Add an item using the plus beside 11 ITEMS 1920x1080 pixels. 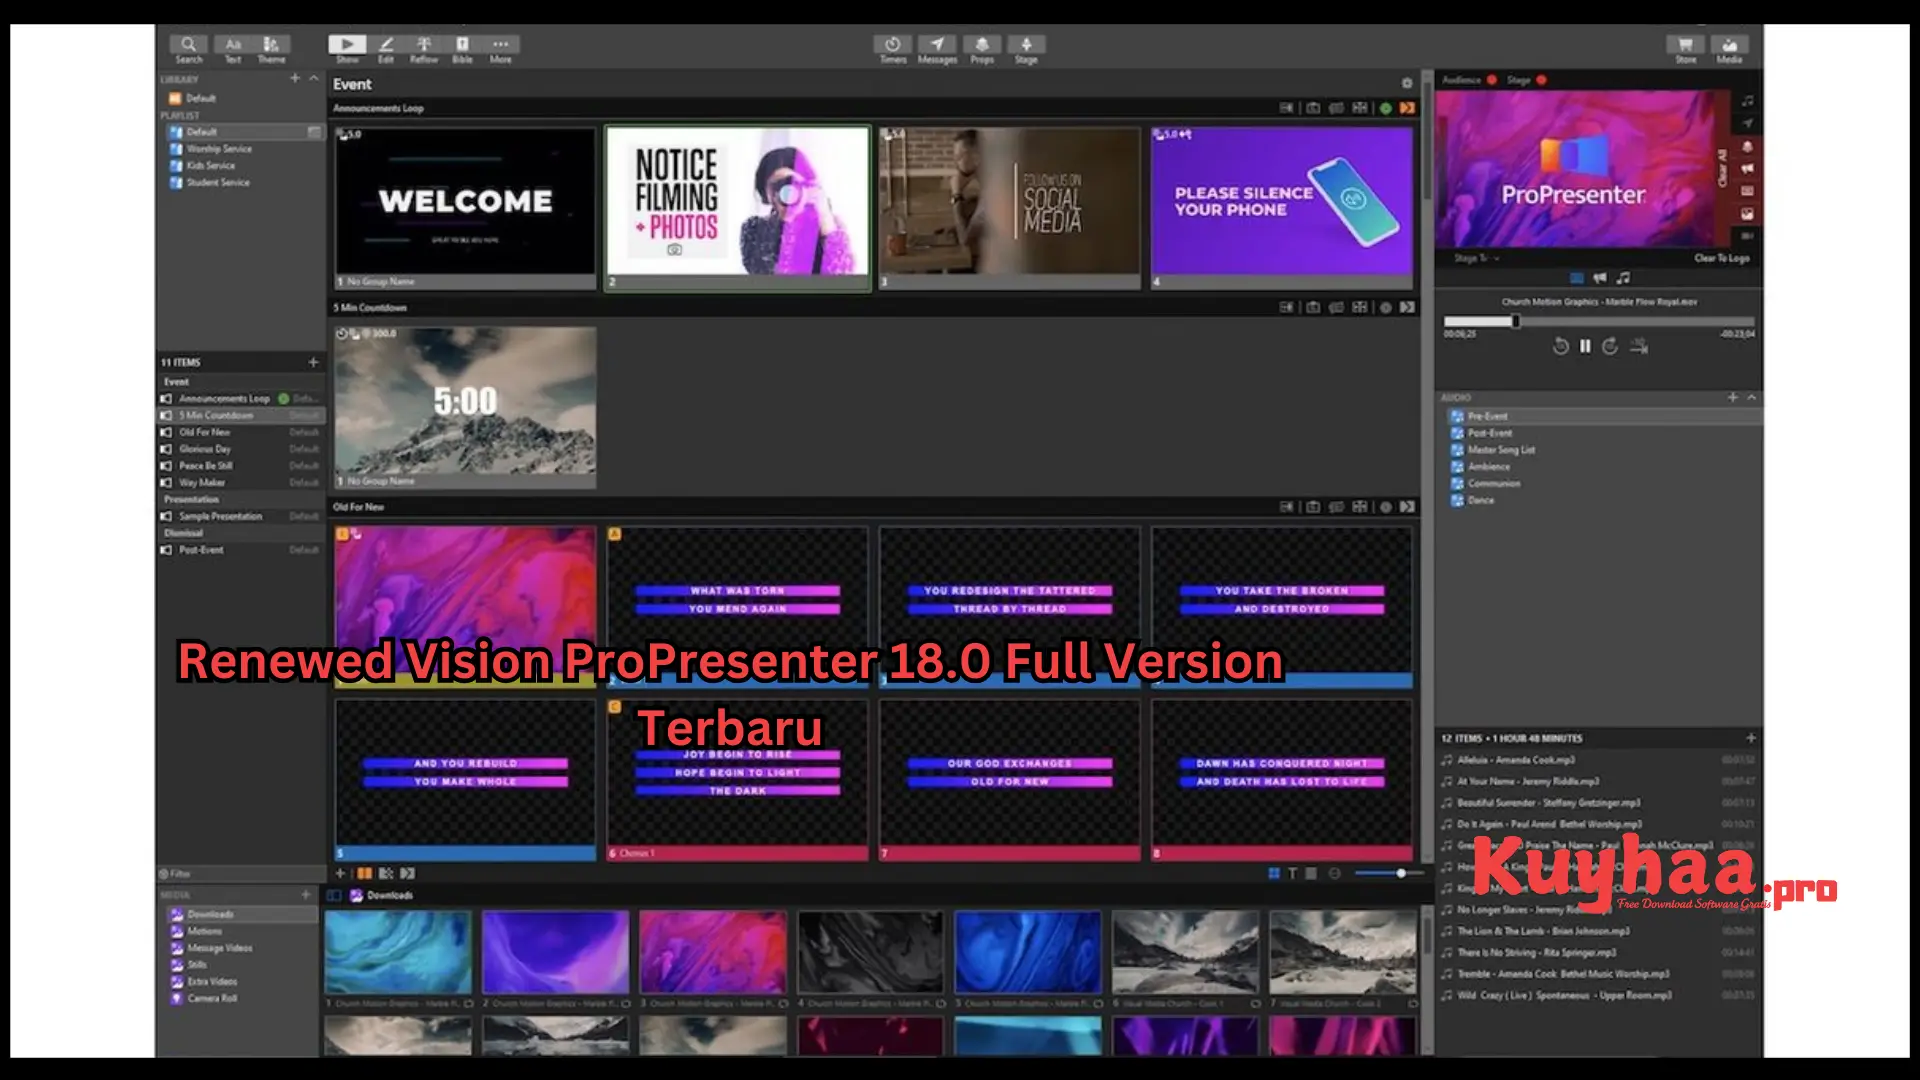313,362
